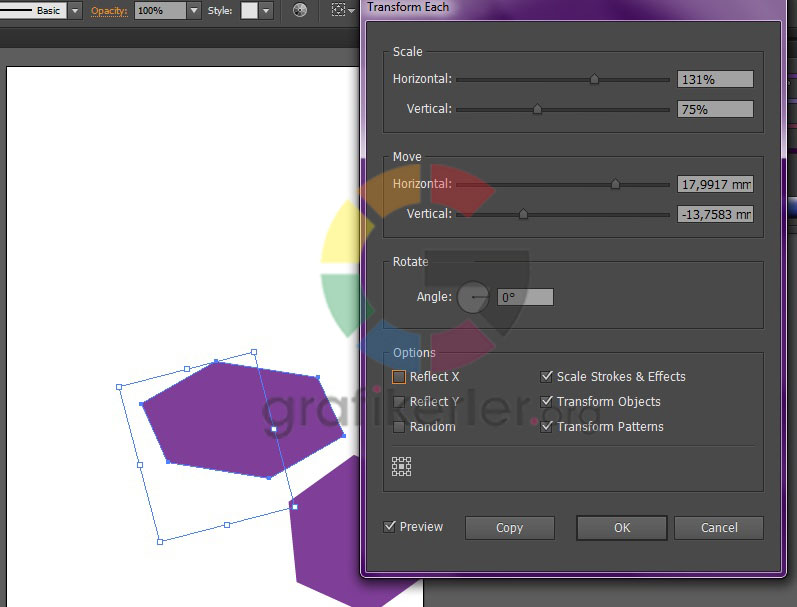Viewport: 797px width, 607px height.
Task: Click the recolor artwork wheel icon
Action: pyautogui.click(x=300, y=10)
